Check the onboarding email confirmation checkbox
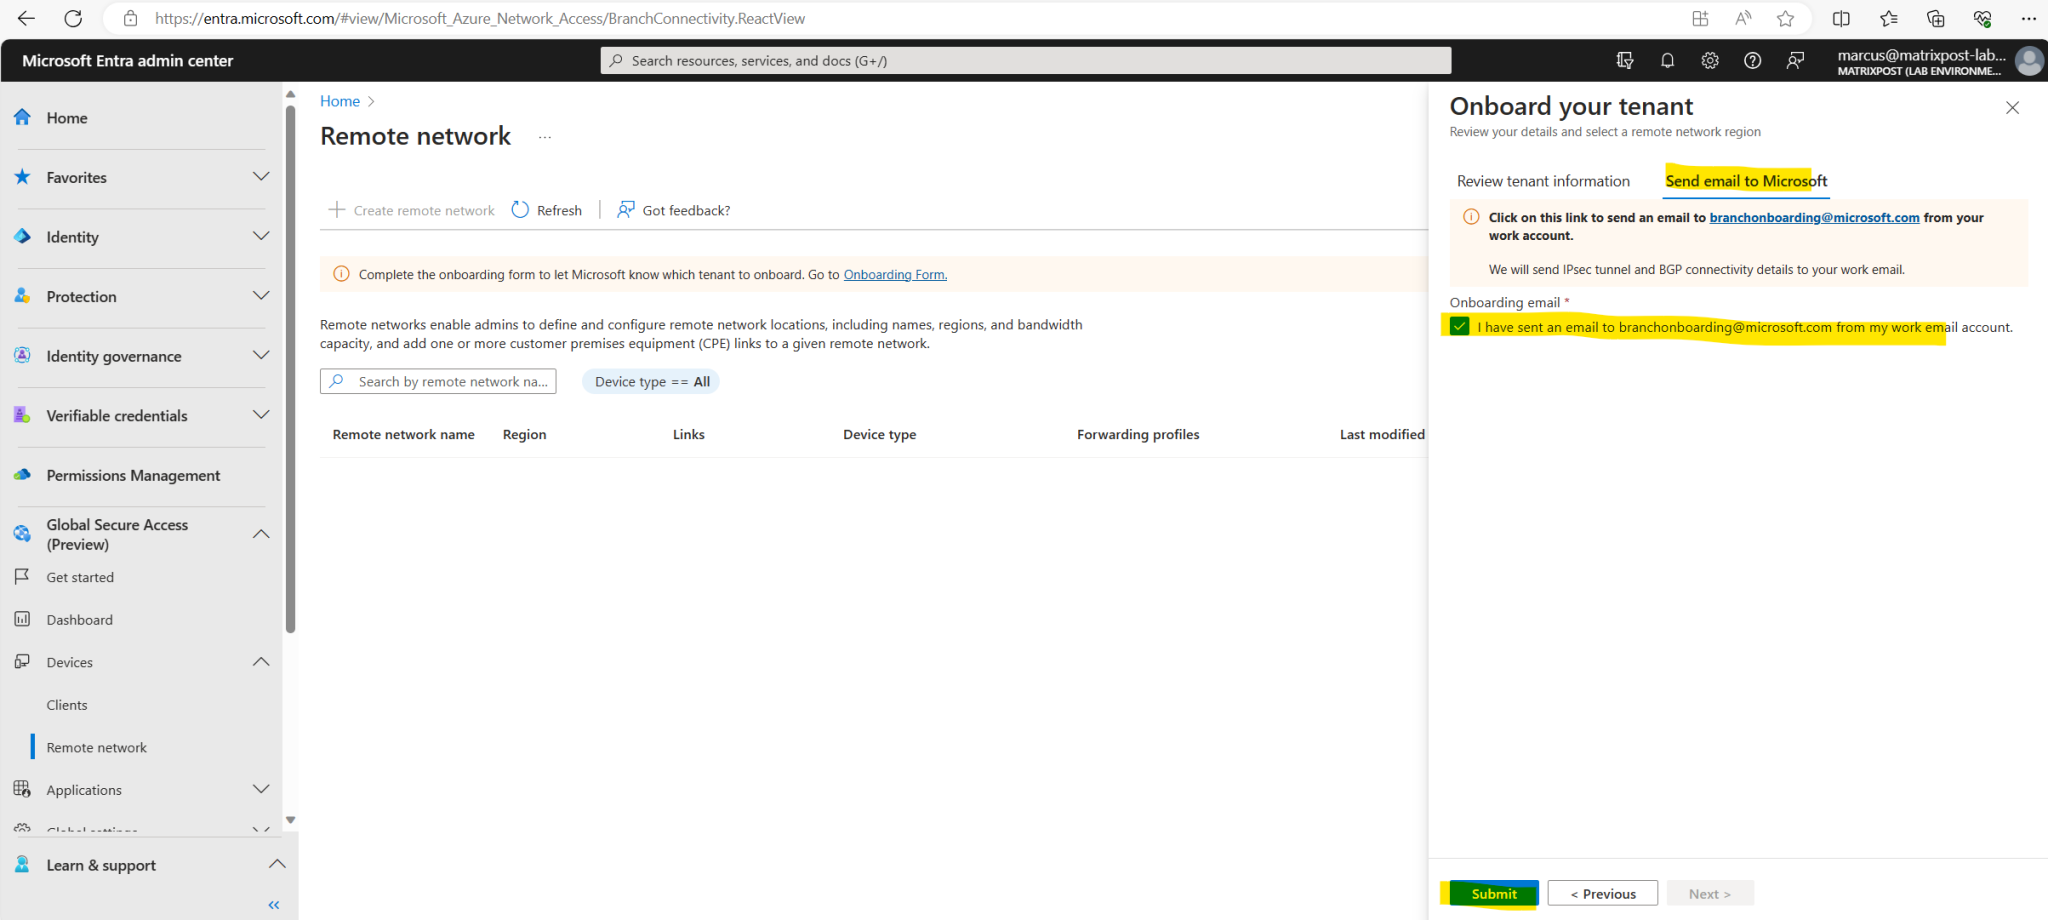 click(1460, 326)
